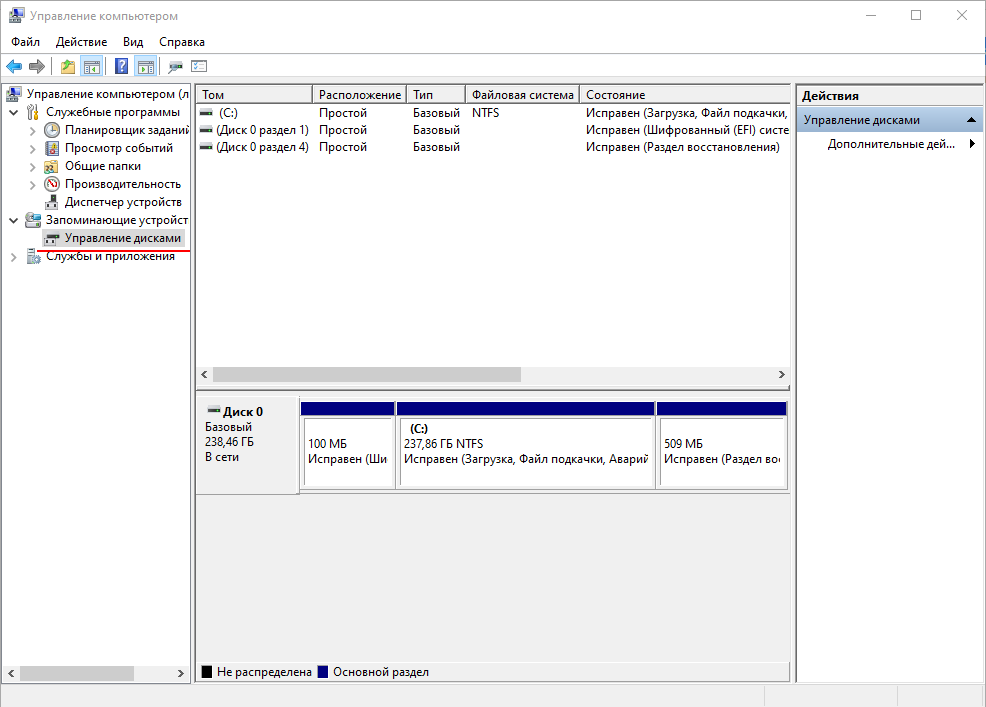The height and width of the screenshot is (707, 986).
Task: Click the System Tools wrench icon
Action: pos(33,113)
